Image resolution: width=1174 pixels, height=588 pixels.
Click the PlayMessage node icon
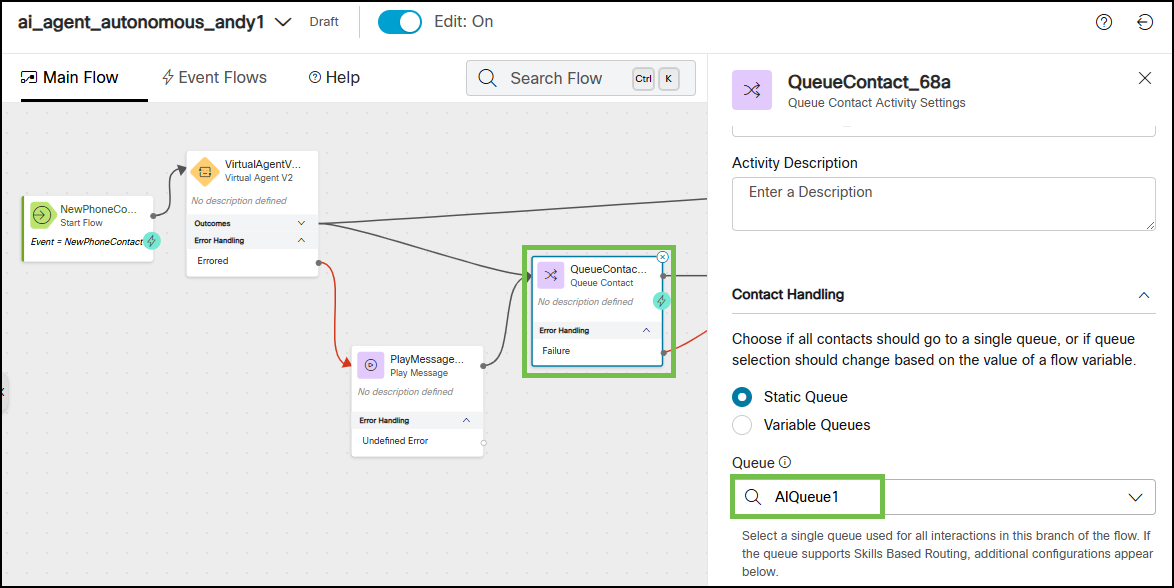370,365
